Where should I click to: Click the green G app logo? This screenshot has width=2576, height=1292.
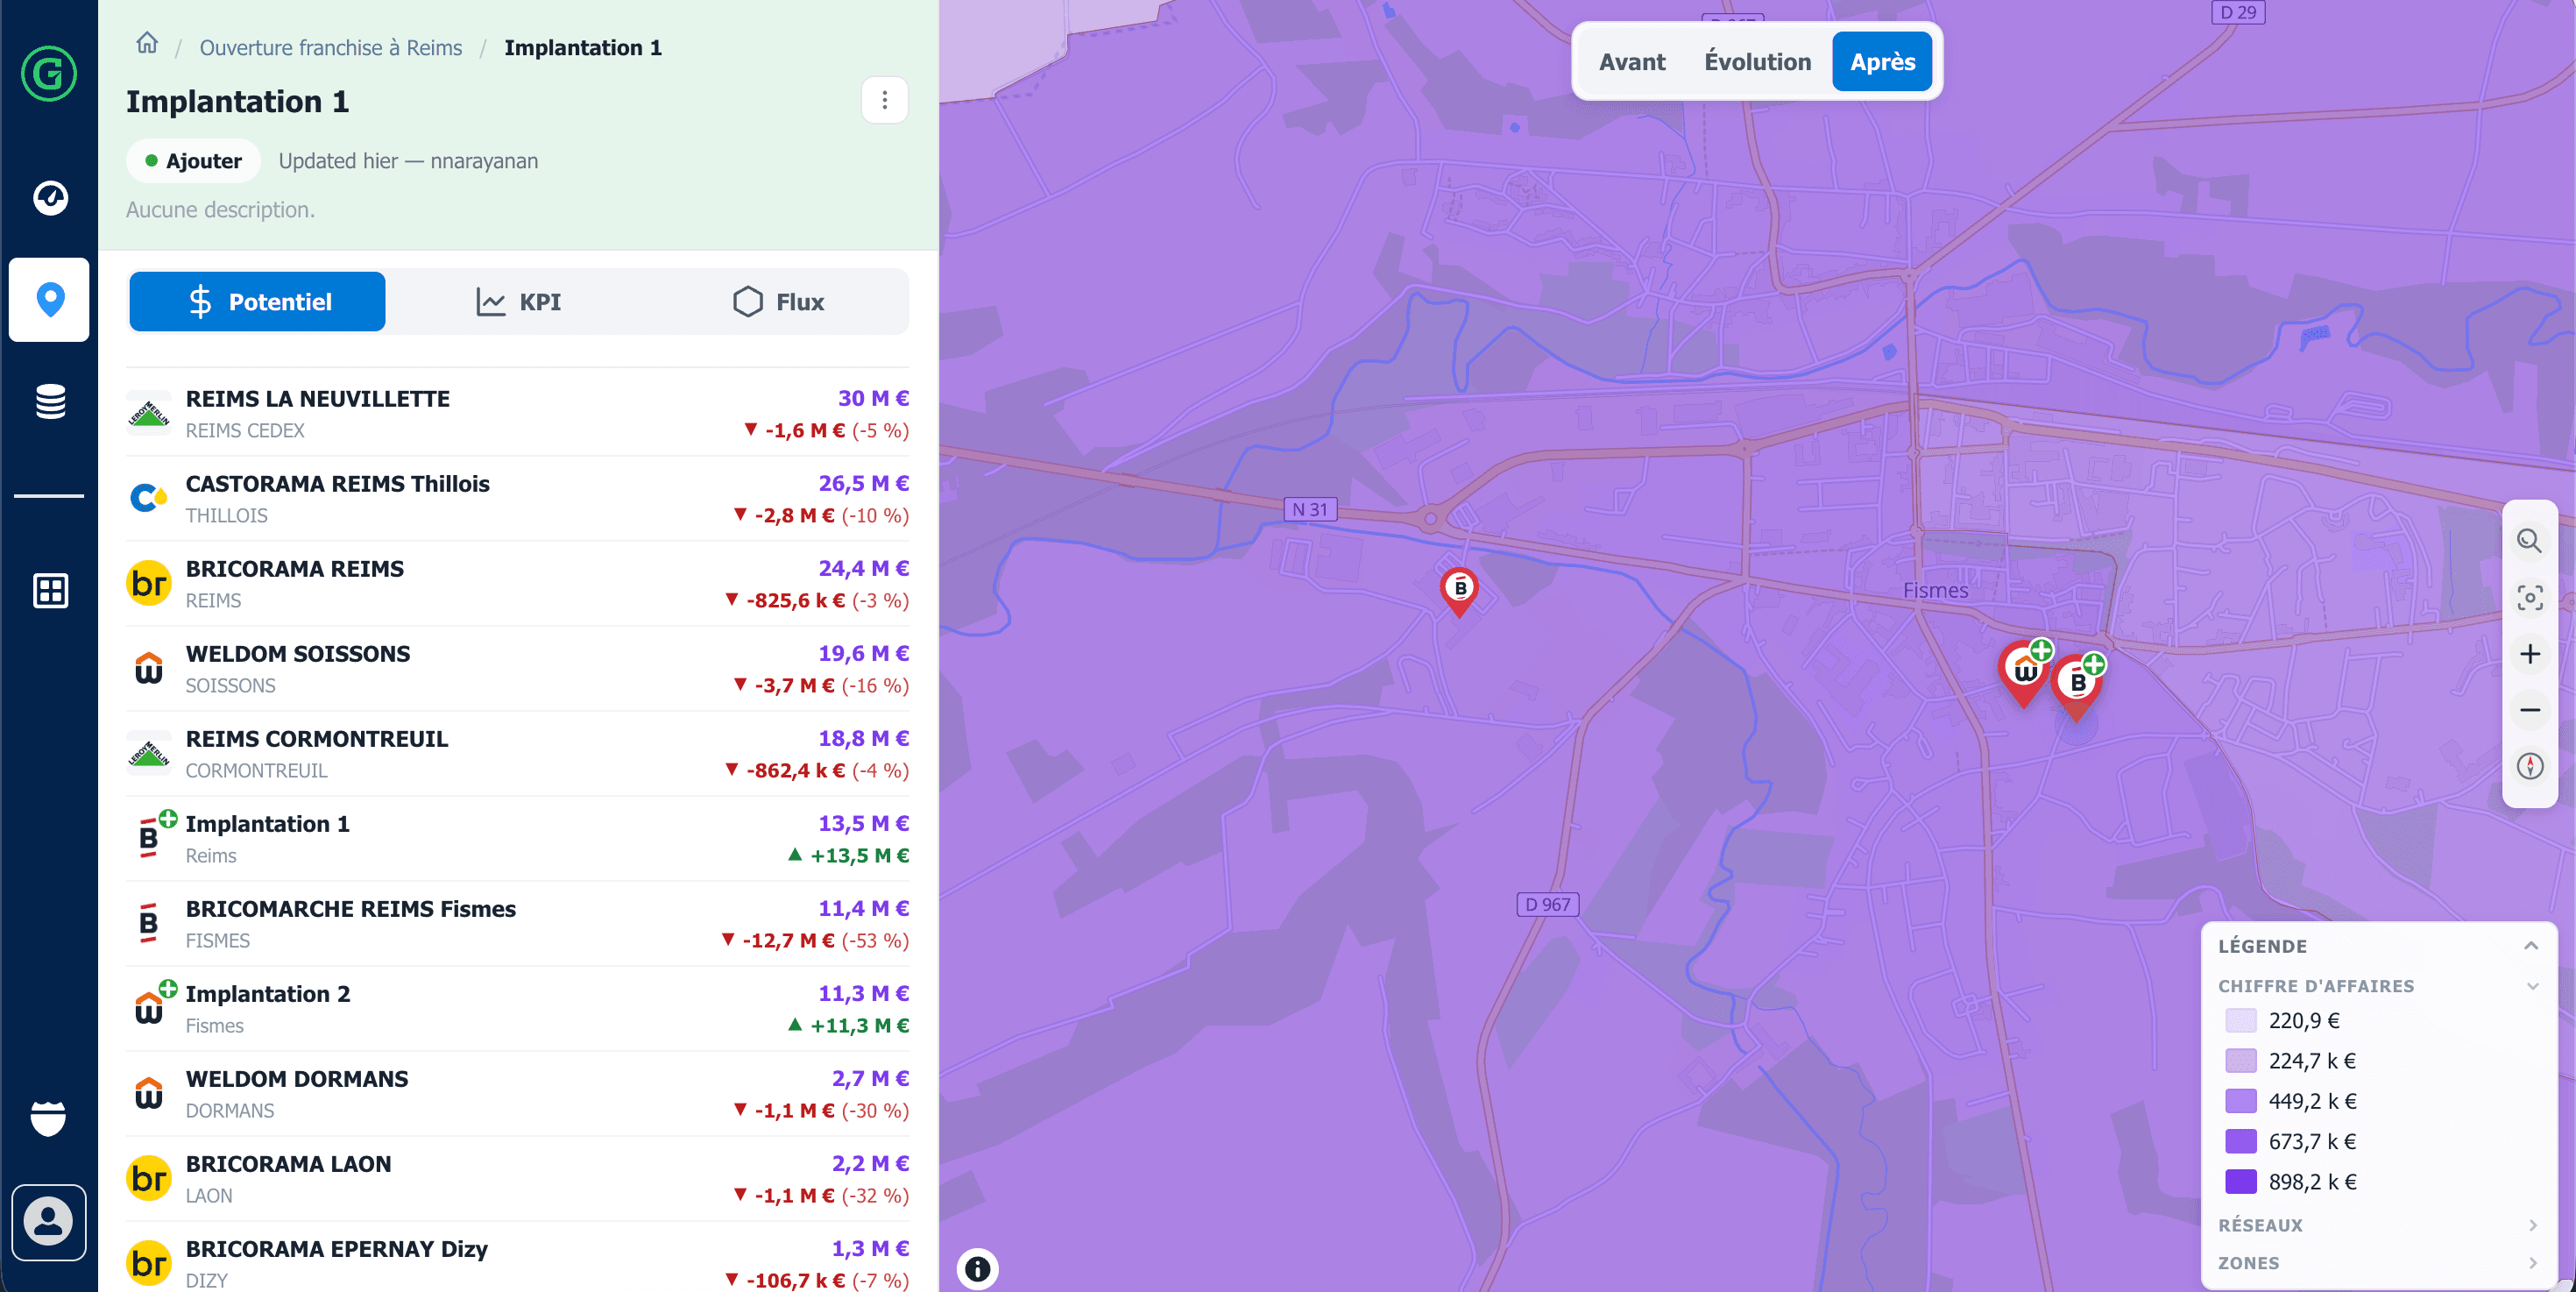(49, 73)
